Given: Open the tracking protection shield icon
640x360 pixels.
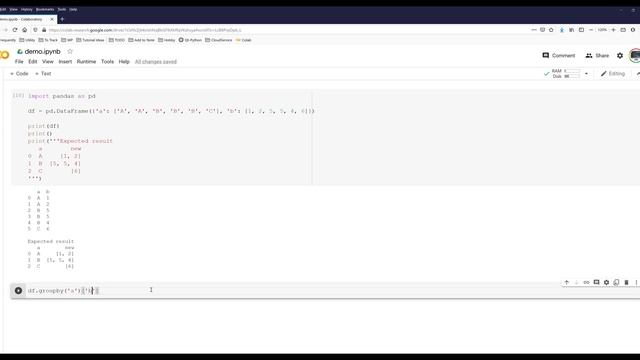Looking at the screenshot, I should coord(35,30).
